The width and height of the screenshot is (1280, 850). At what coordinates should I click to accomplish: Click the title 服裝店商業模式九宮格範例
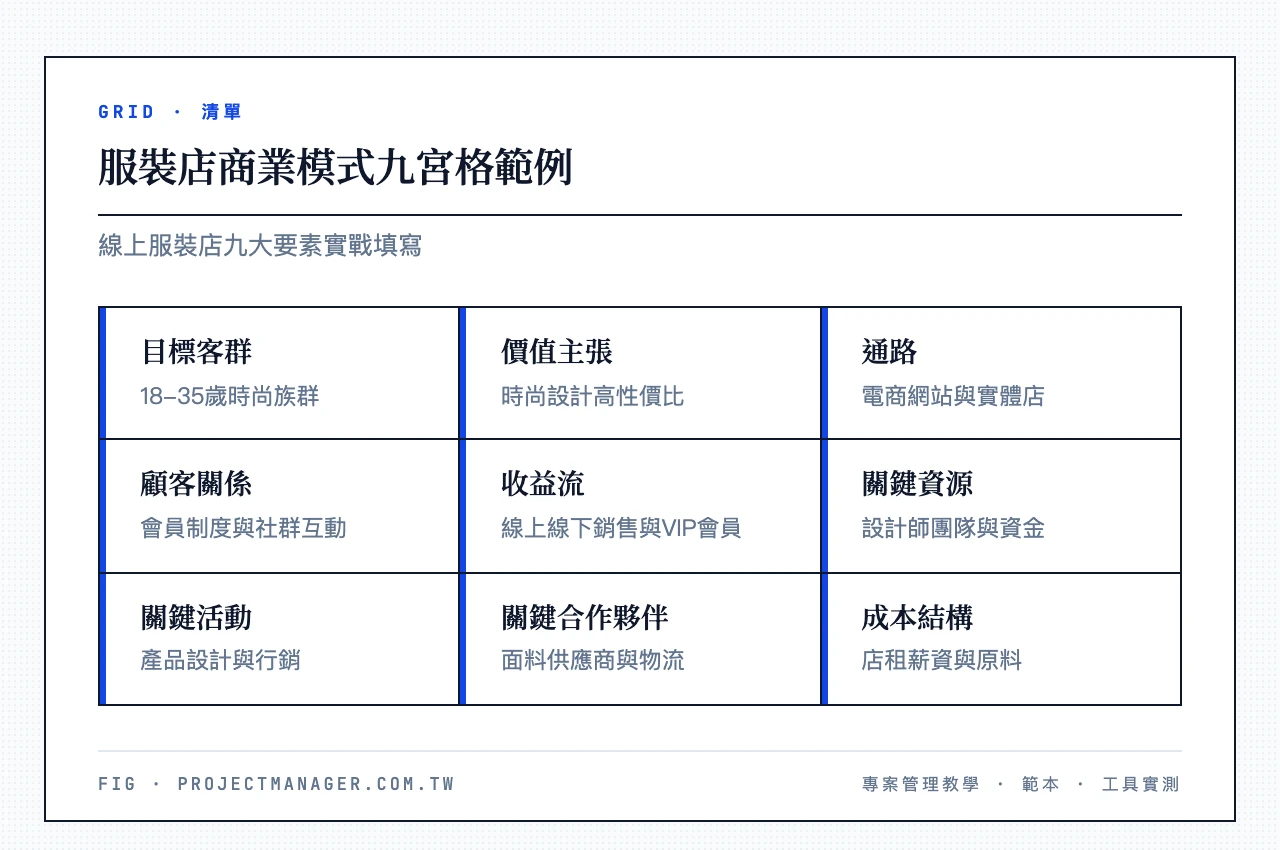pos(335,167)
